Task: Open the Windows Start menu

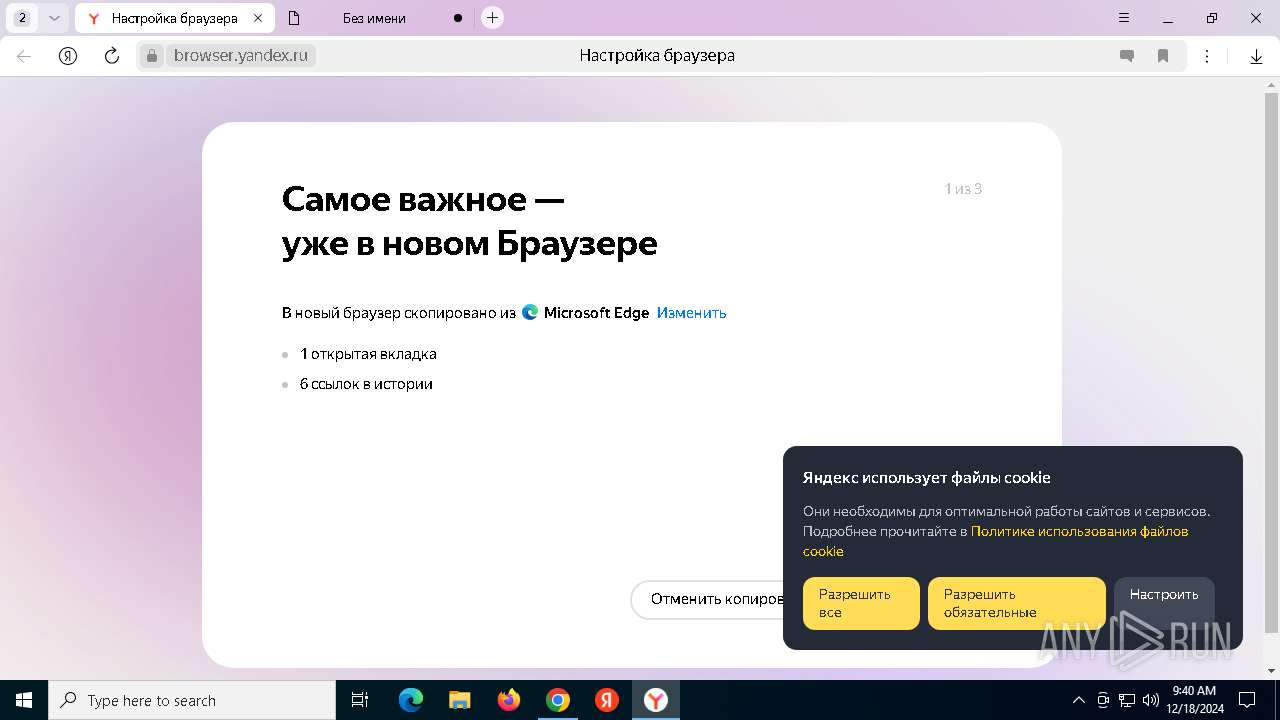Action: coord(24,700)
